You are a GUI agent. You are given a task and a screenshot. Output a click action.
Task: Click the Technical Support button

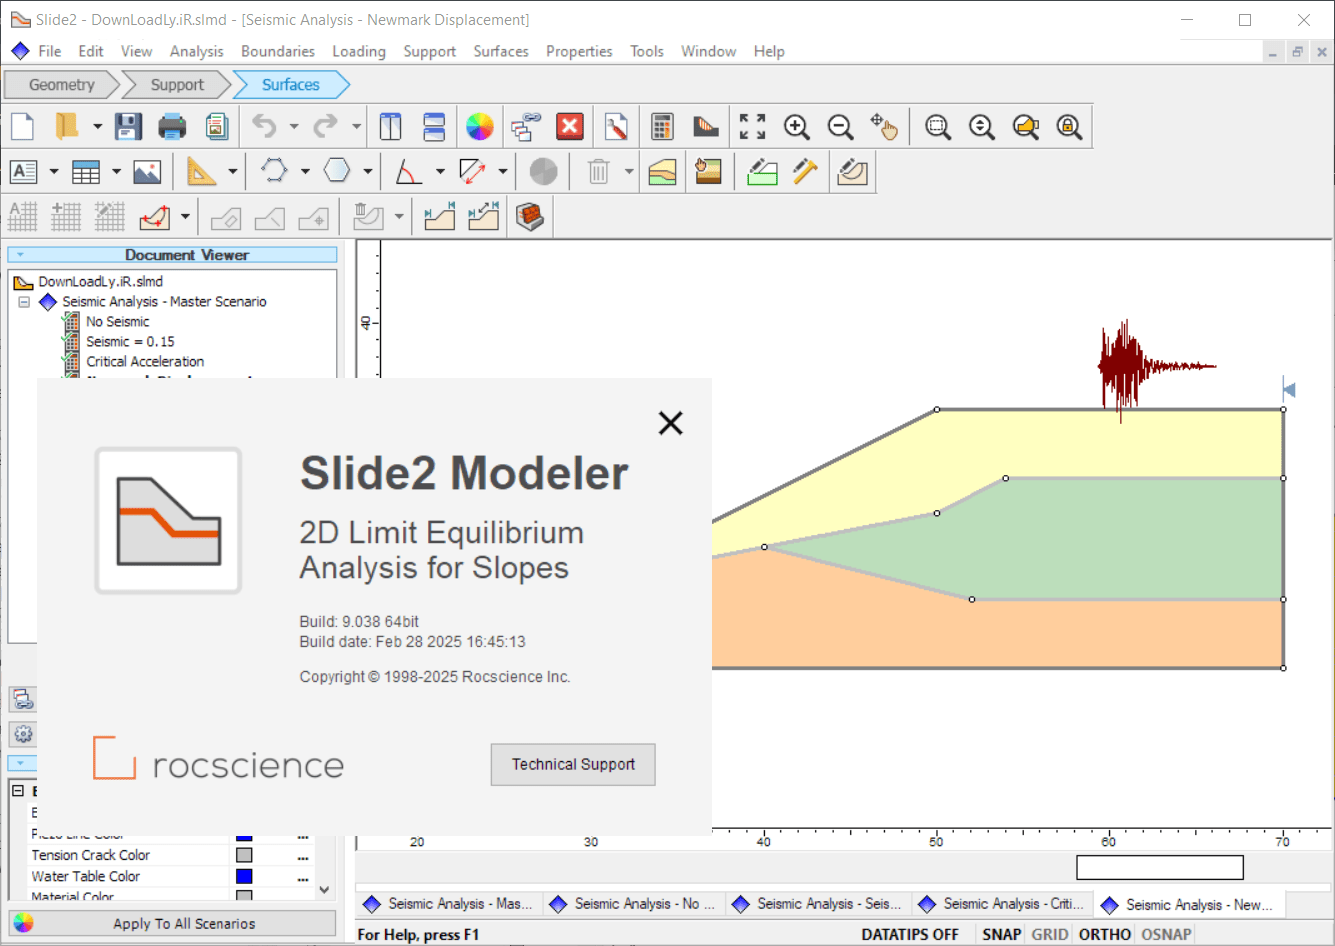coord(573,764)
